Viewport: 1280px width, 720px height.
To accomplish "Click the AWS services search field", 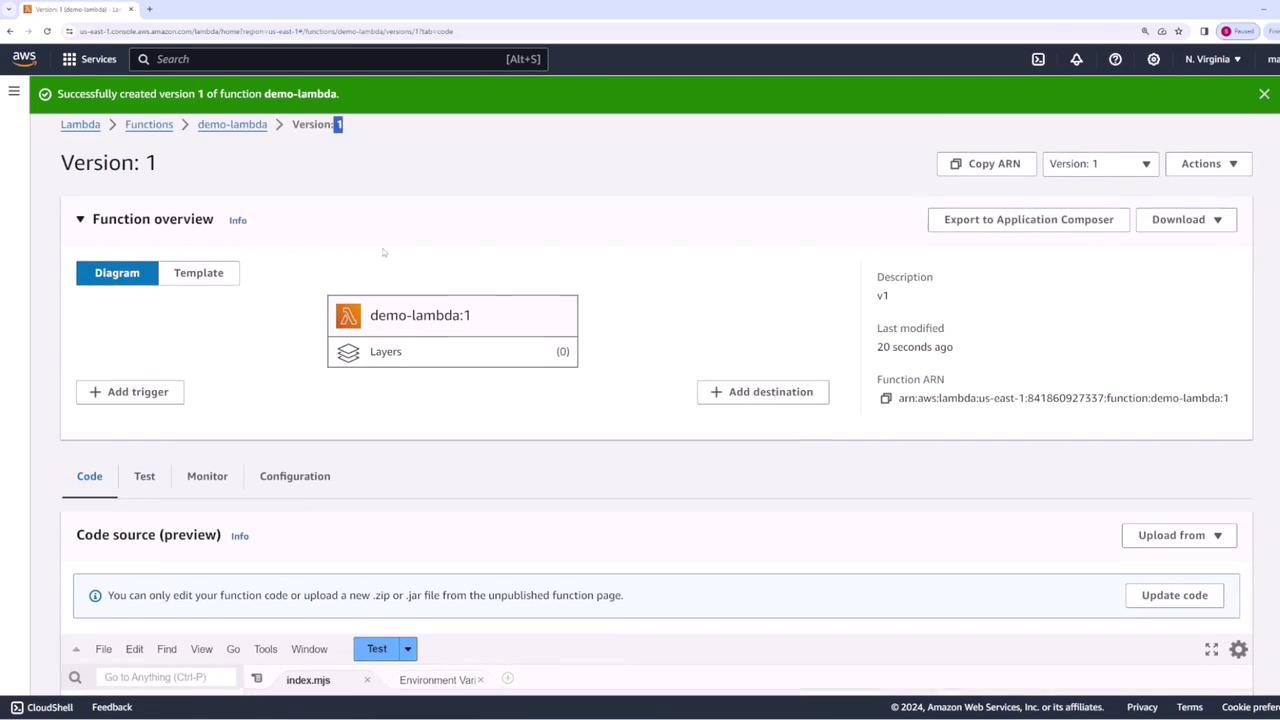I will pyautogui.click(x=338, y=59).
